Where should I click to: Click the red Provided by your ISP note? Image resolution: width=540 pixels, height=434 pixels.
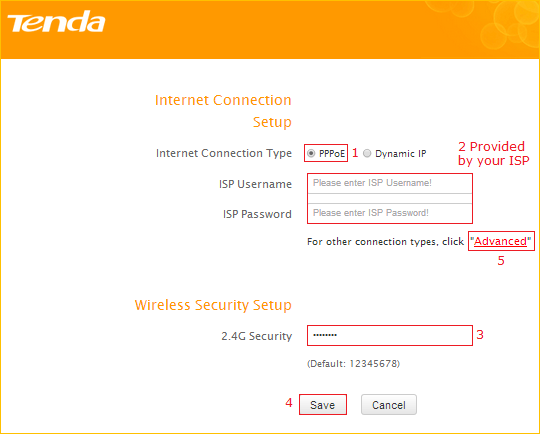[x=493, y=154]
